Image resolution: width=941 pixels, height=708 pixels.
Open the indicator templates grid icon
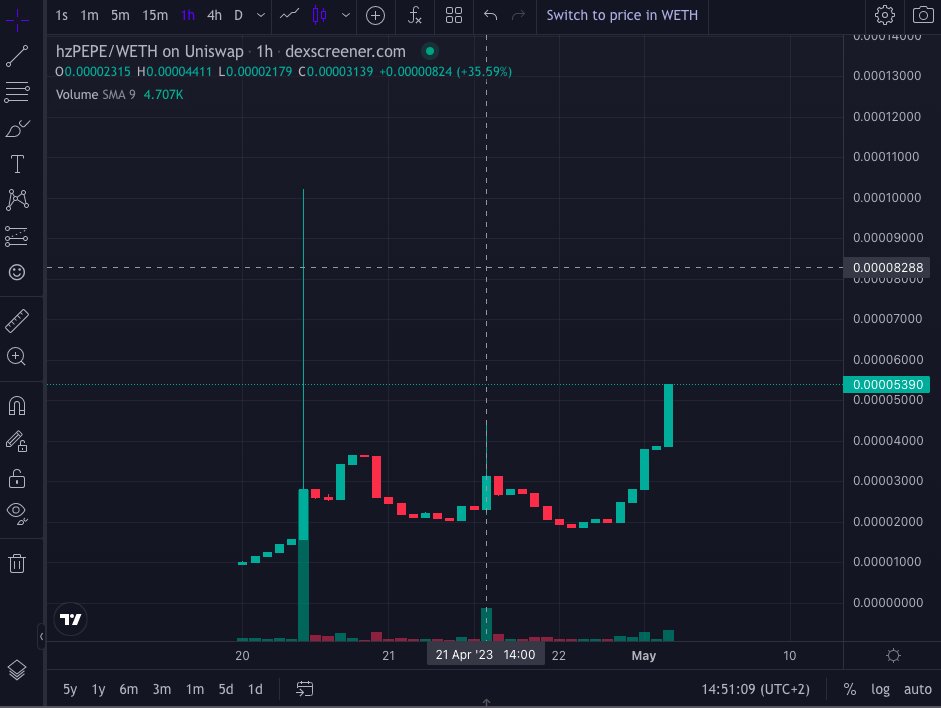click(x=454, y=16)
